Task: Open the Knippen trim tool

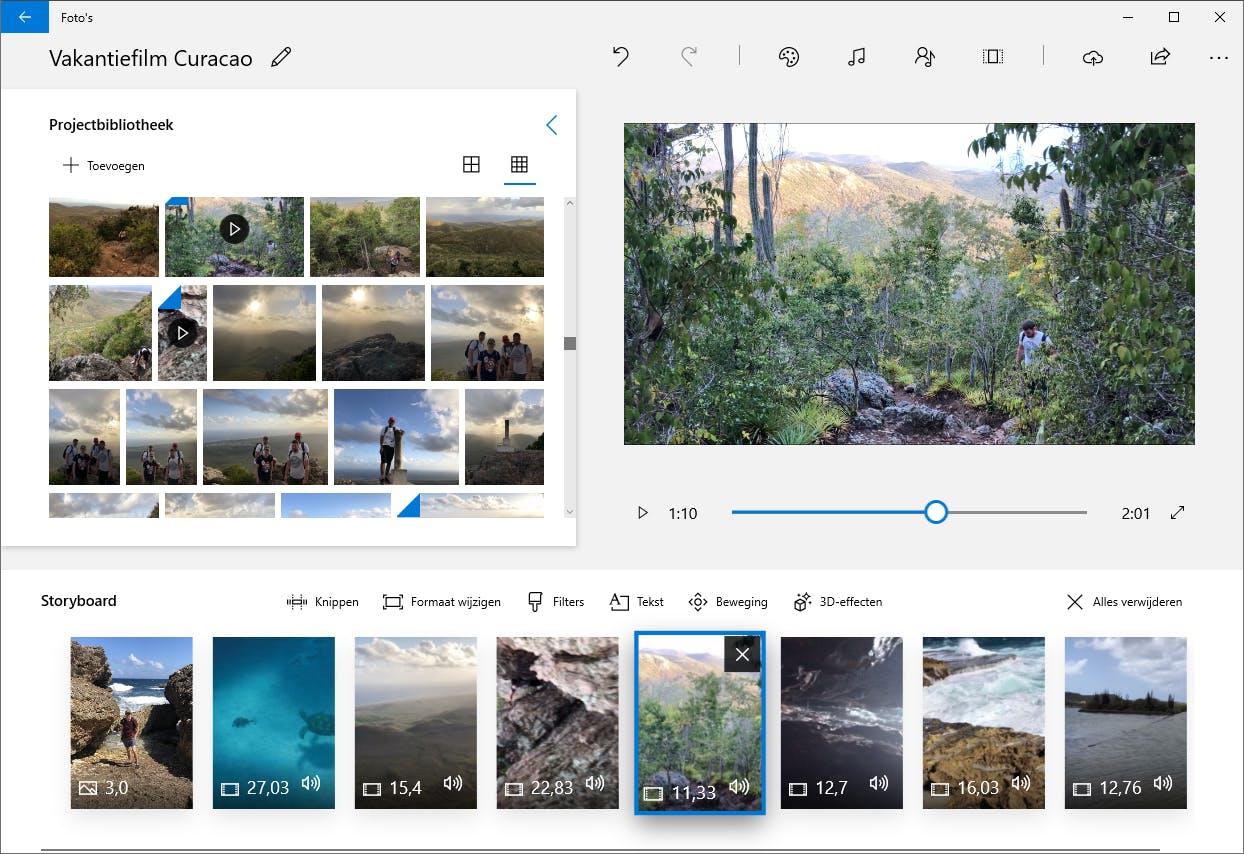Action: (322, 602)
